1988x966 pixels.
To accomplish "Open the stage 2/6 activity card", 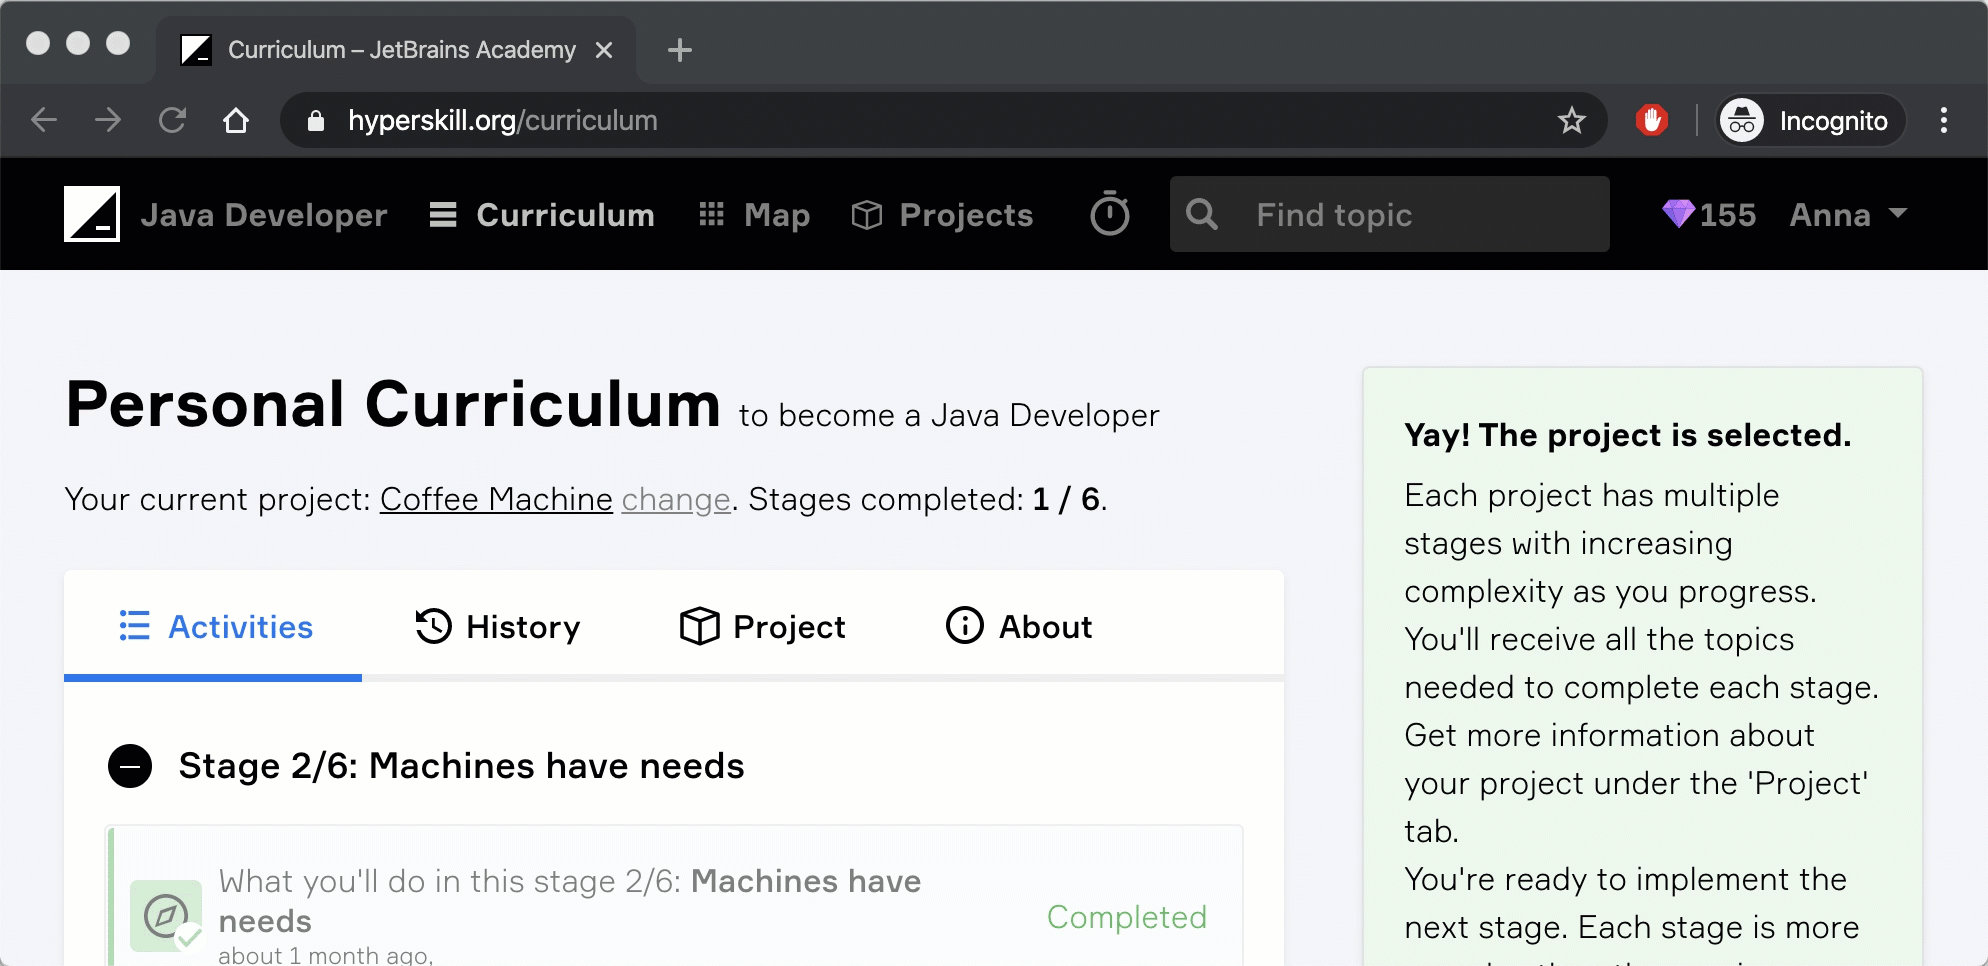I will (x=674, y=896).
